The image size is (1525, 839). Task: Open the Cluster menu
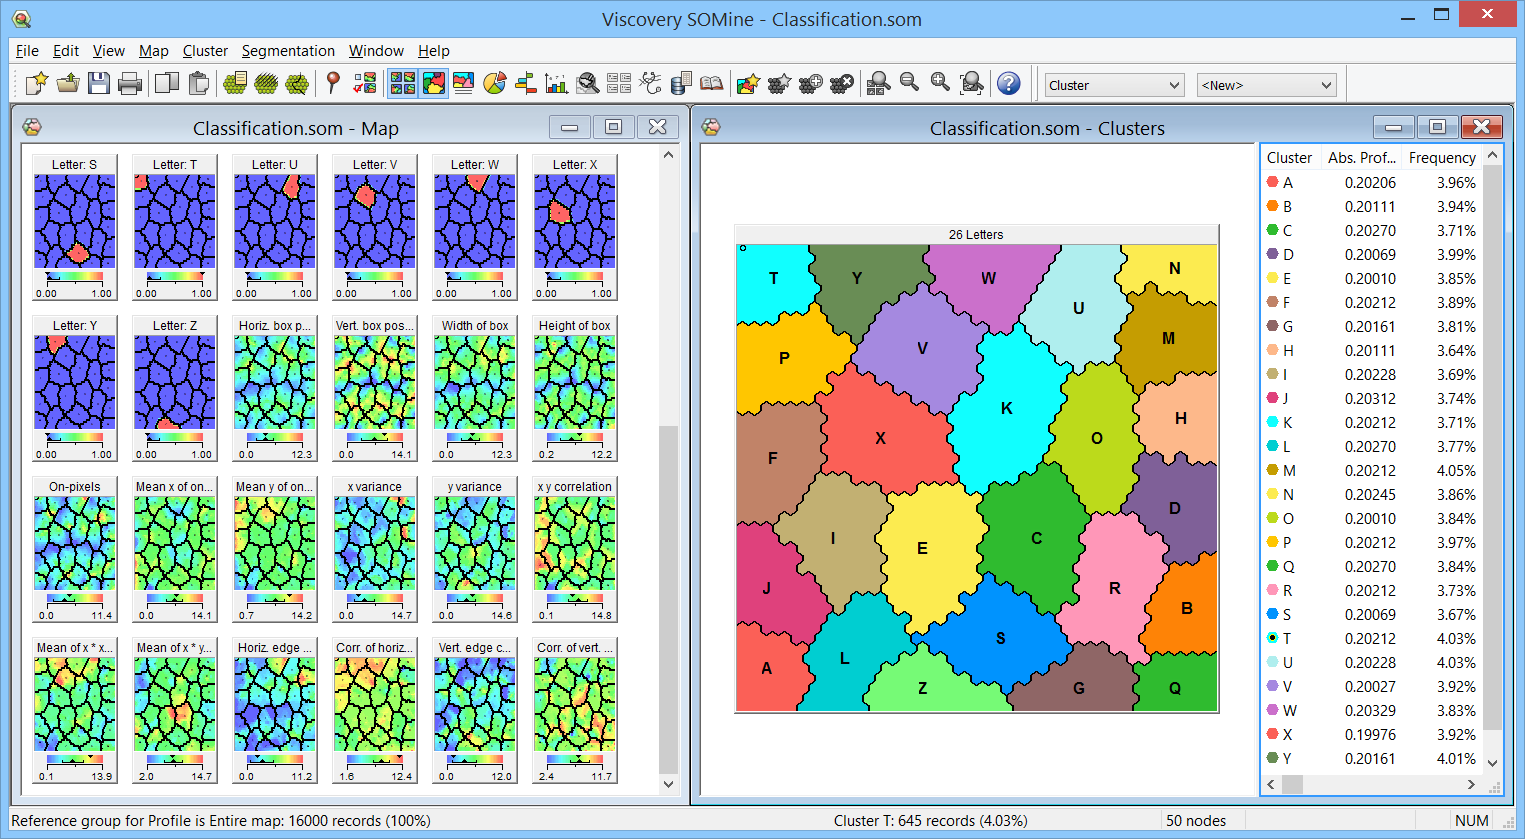205,51
